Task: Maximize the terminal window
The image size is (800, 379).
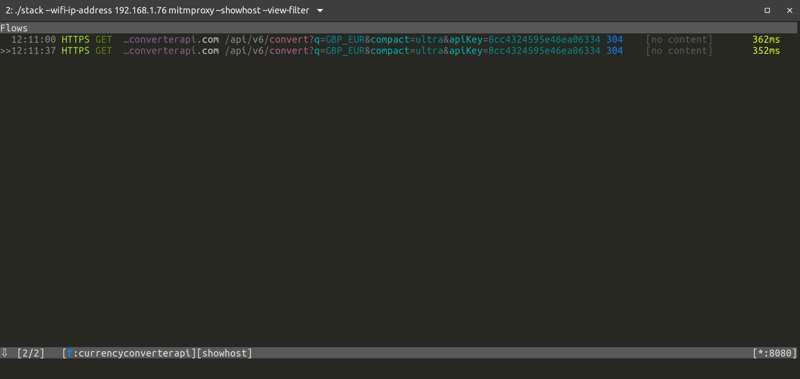Action: coord(767,10)
